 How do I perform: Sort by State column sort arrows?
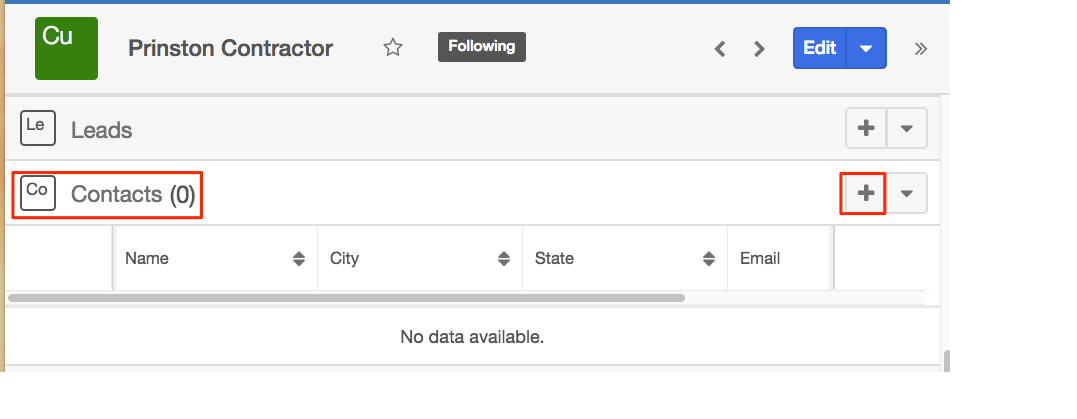(709, 259)
